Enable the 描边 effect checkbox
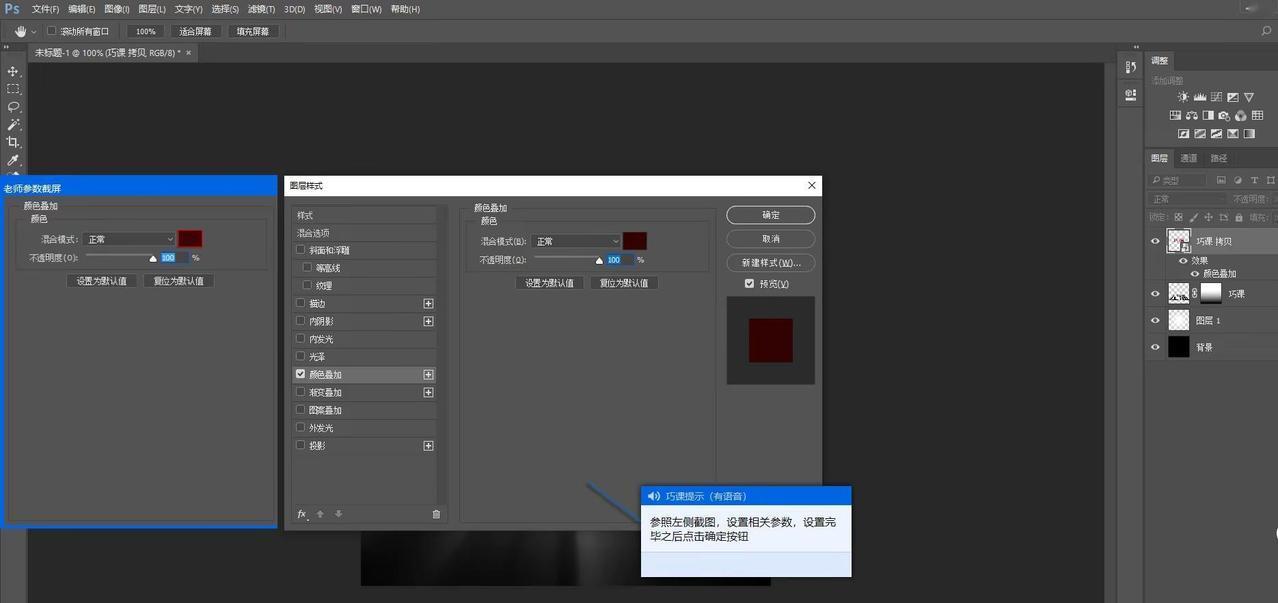Viewport: 1278px width, 603px height. pyautogui.click(x=301, y=303)
